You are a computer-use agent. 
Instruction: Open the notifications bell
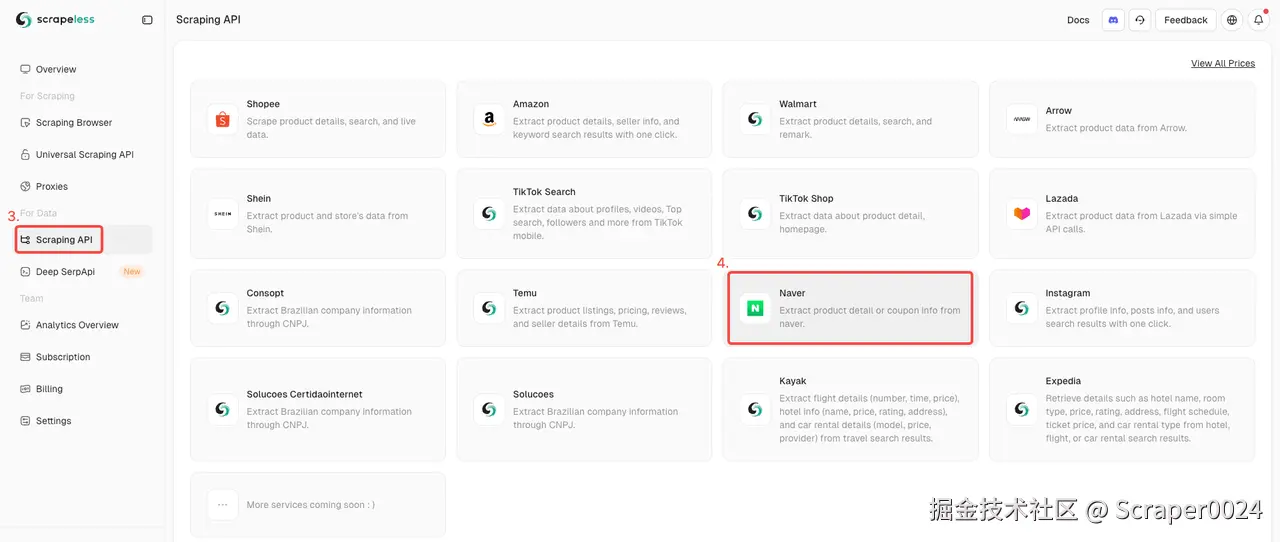pos(1259,20)
